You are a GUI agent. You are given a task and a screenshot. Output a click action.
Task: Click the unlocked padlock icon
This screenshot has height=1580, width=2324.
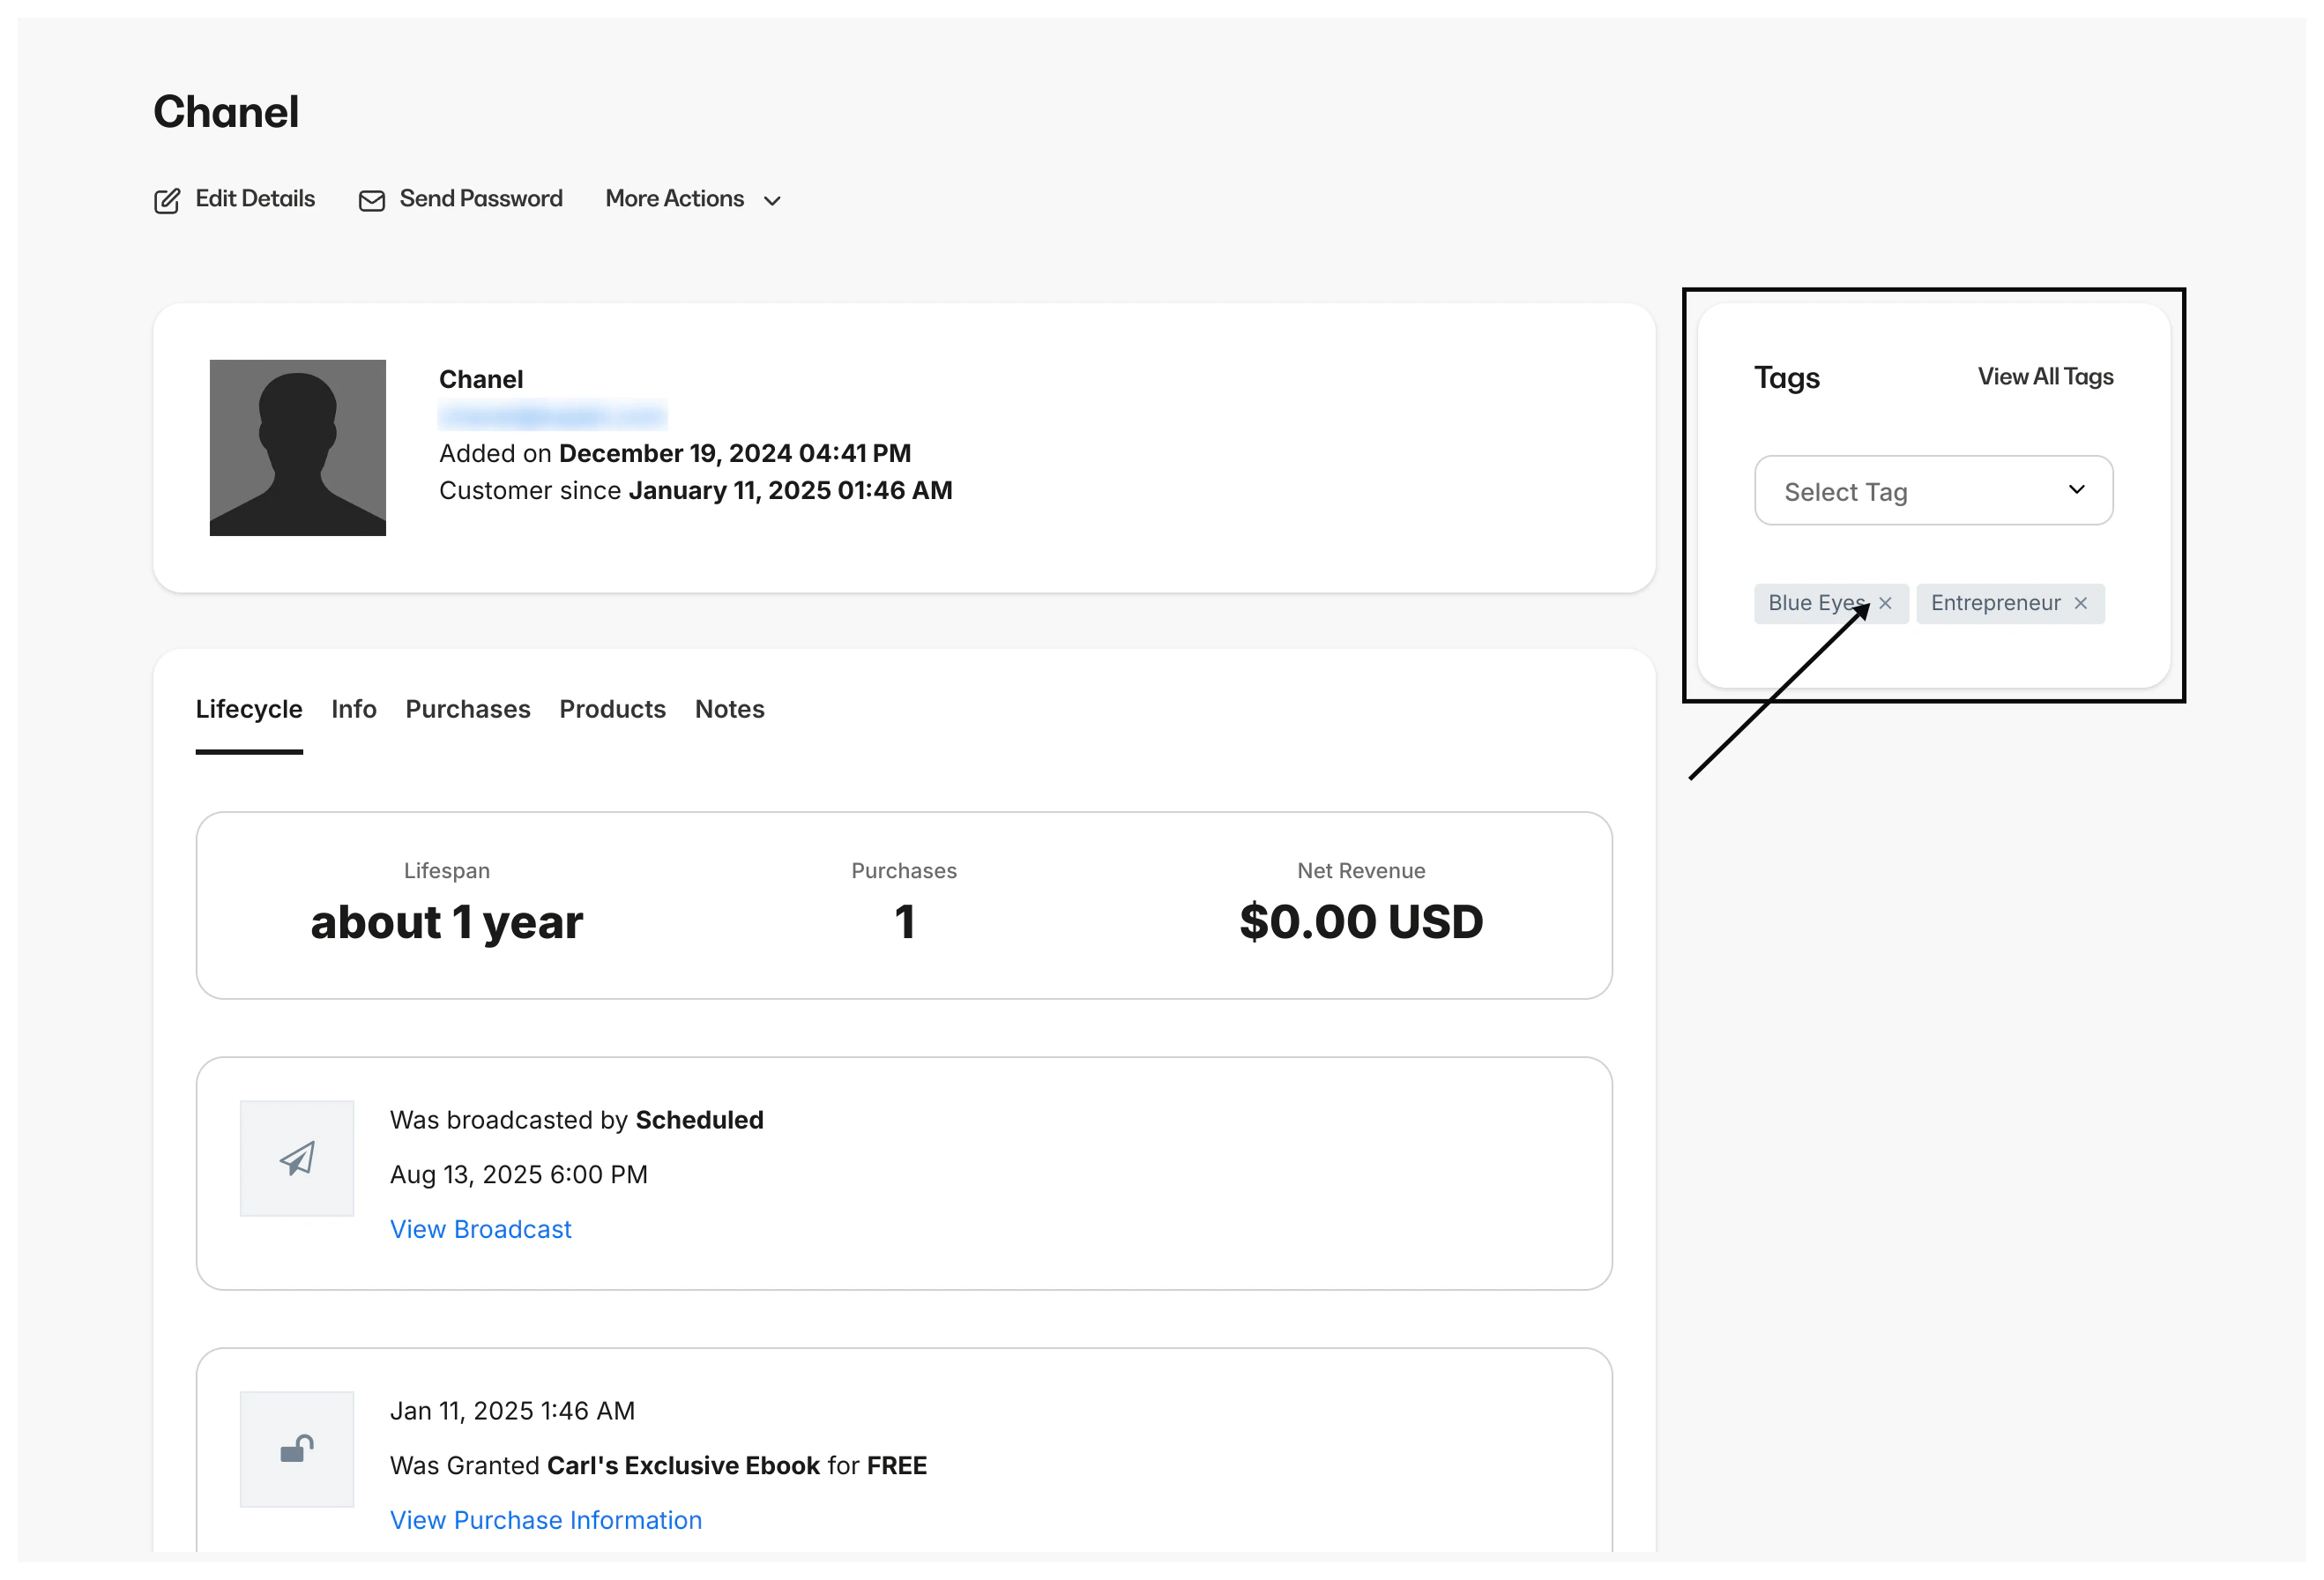297,1448
